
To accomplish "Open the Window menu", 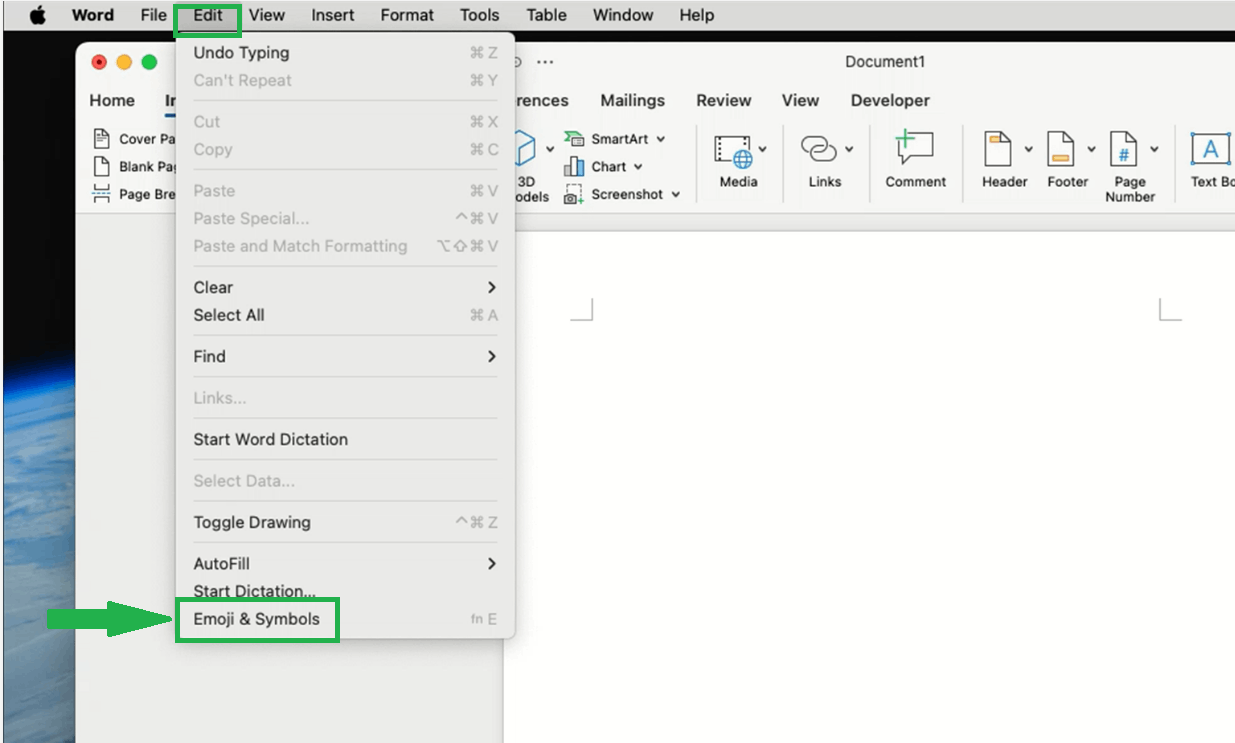I will [x=623, y=15].
